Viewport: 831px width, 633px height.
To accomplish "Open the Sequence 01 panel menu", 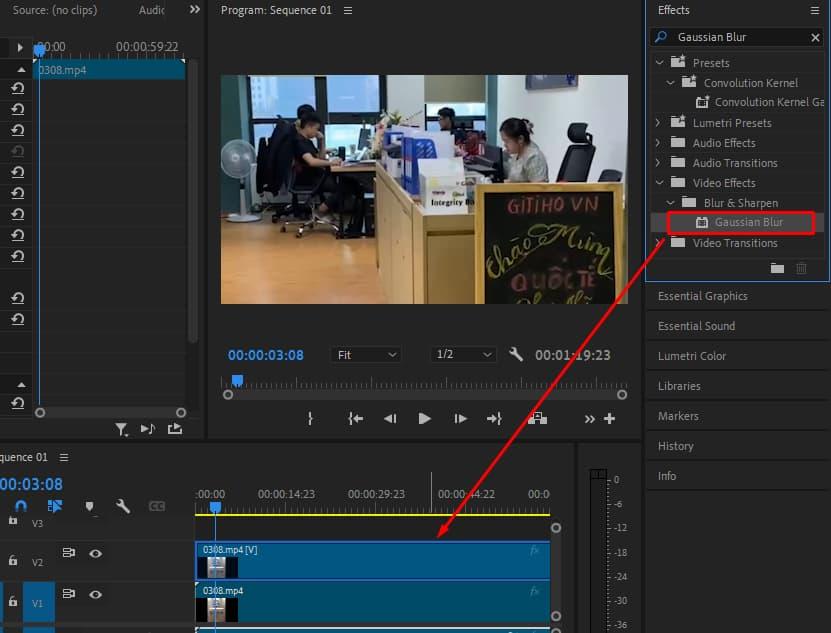I will coord(62,457).
